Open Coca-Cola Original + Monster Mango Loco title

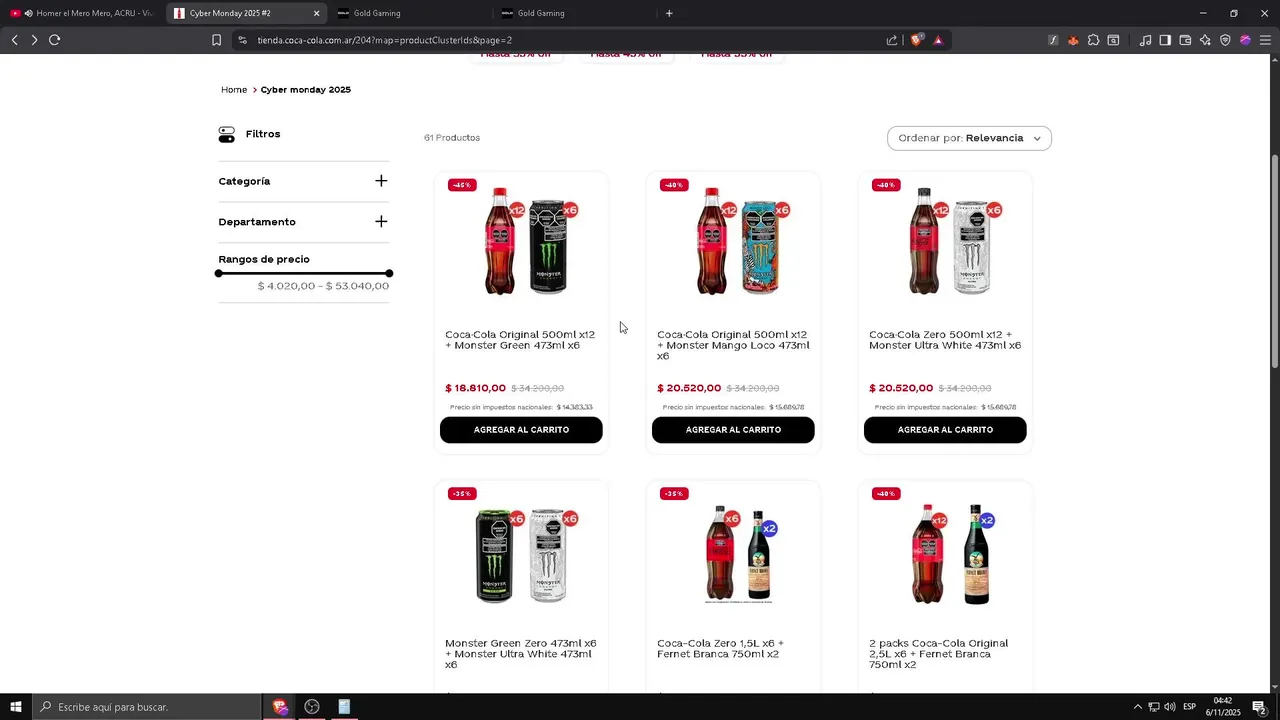pyautogui.click(x=733, y=345)
